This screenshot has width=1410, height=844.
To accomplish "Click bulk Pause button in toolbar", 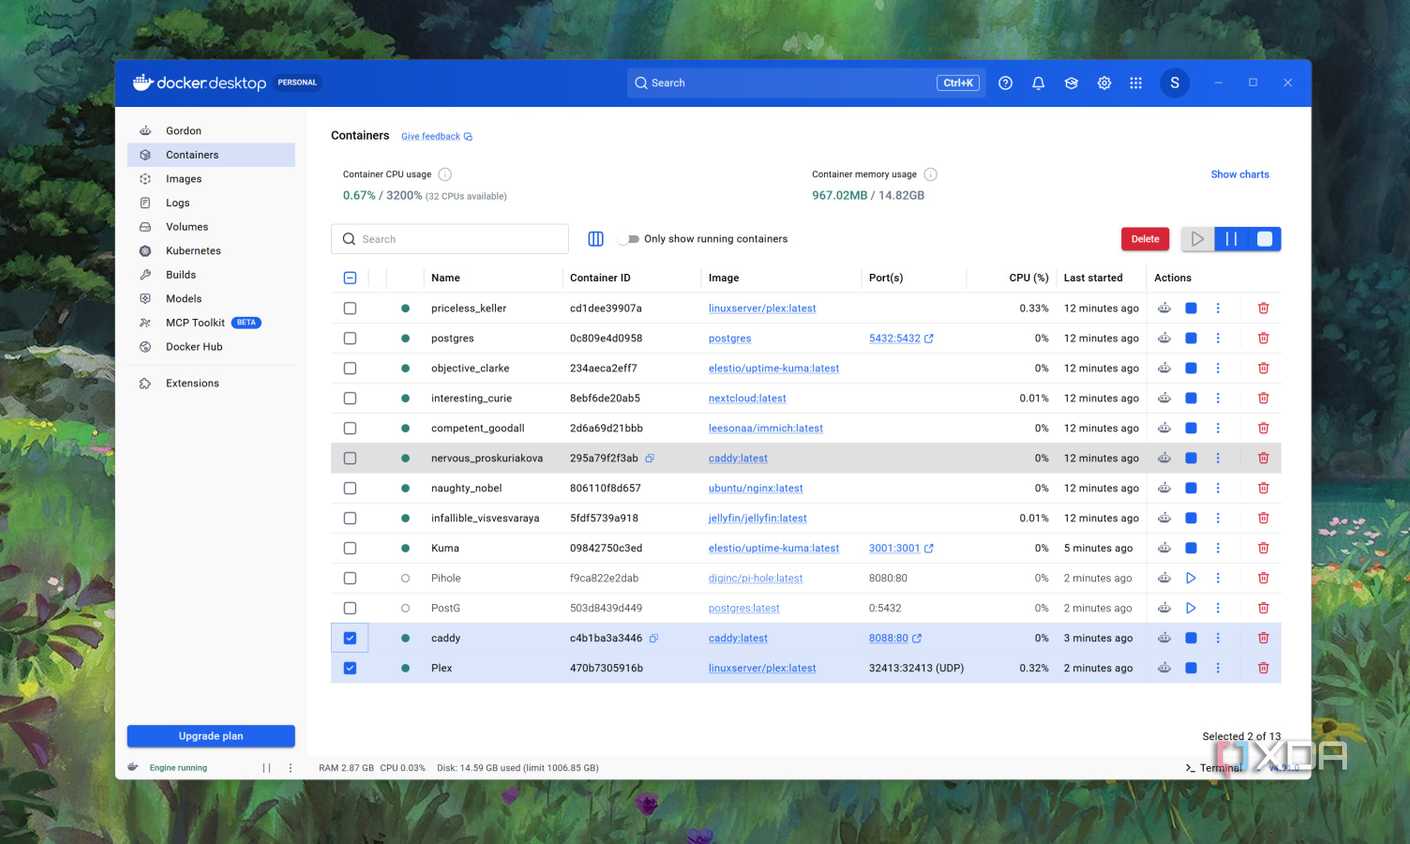I will (x=1231, y=239).
